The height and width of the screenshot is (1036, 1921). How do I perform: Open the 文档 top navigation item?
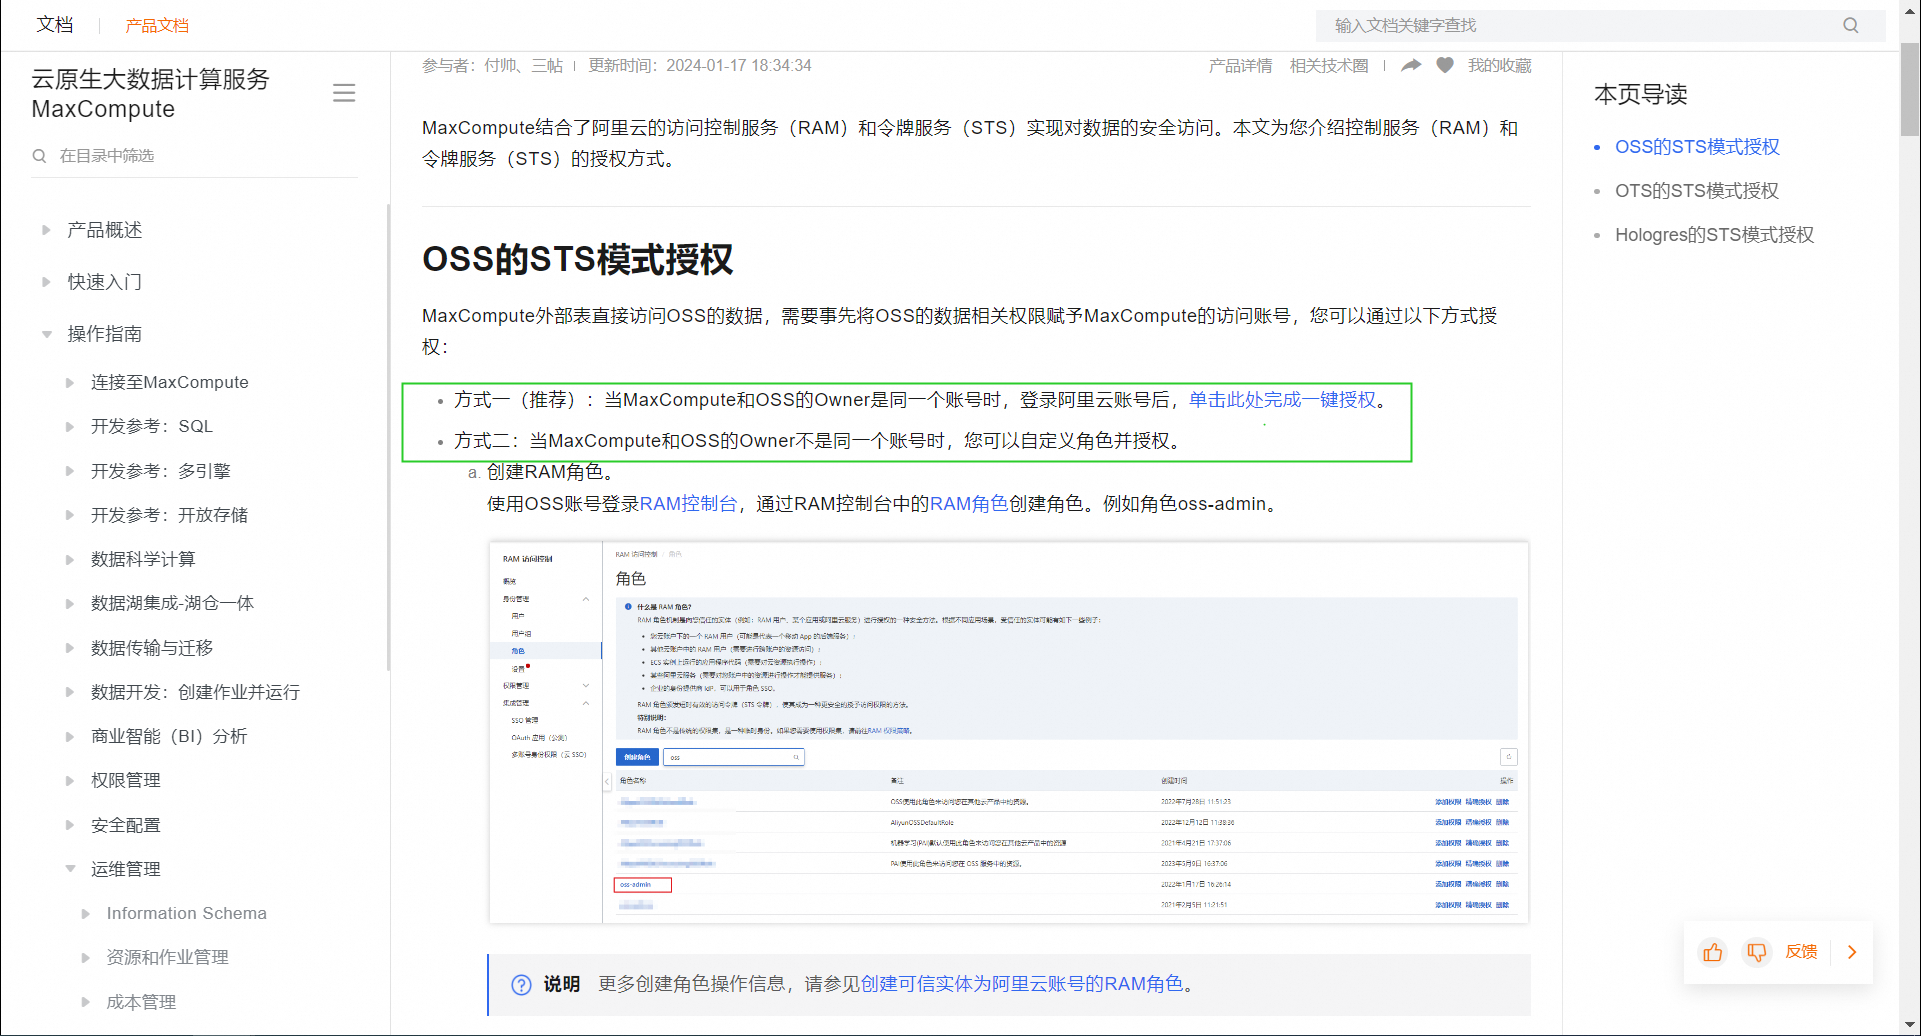click(x=55, y=25)
